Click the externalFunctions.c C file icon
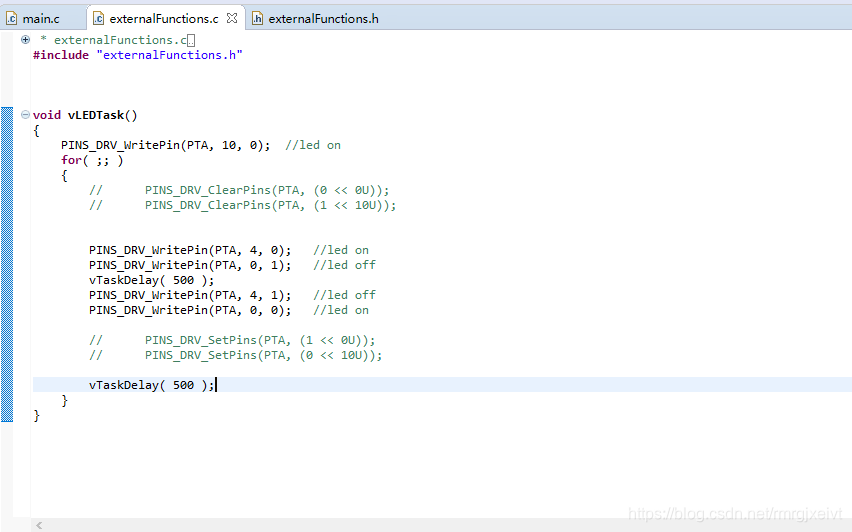Image resolution: width=852 pixels, height=532 pixels. [98, 19]
